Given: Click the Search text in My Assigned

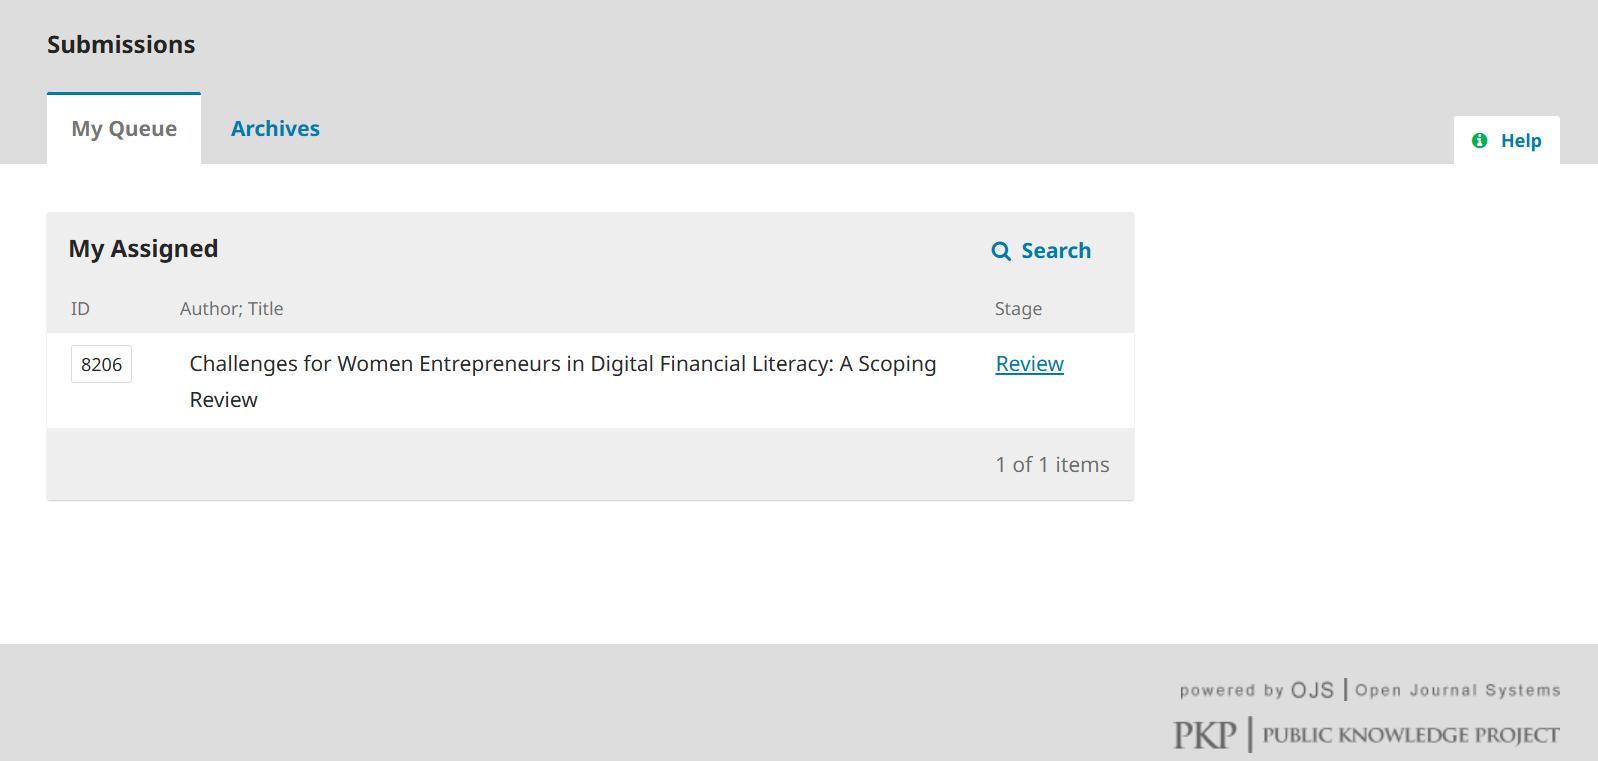Looking at the screenshot, I should coord(1055,251).
